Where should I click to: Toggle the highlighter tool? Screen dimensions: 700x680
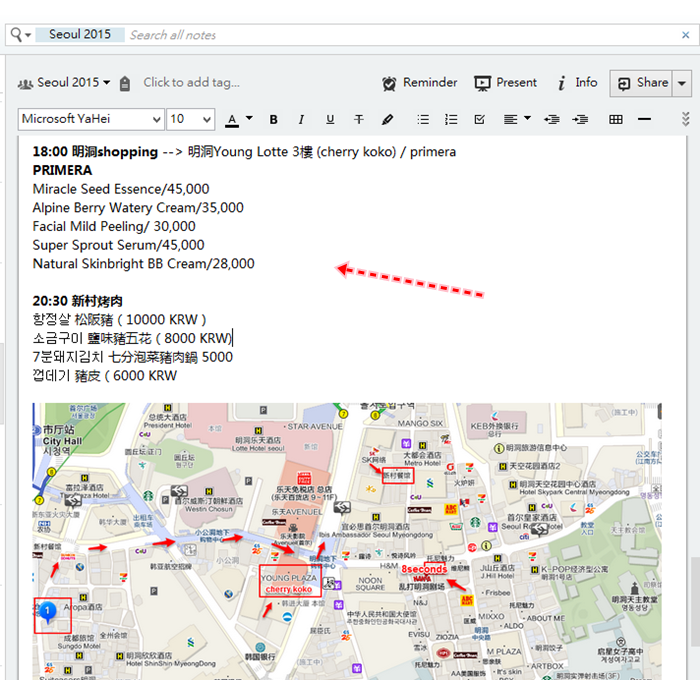coord(388,119)
